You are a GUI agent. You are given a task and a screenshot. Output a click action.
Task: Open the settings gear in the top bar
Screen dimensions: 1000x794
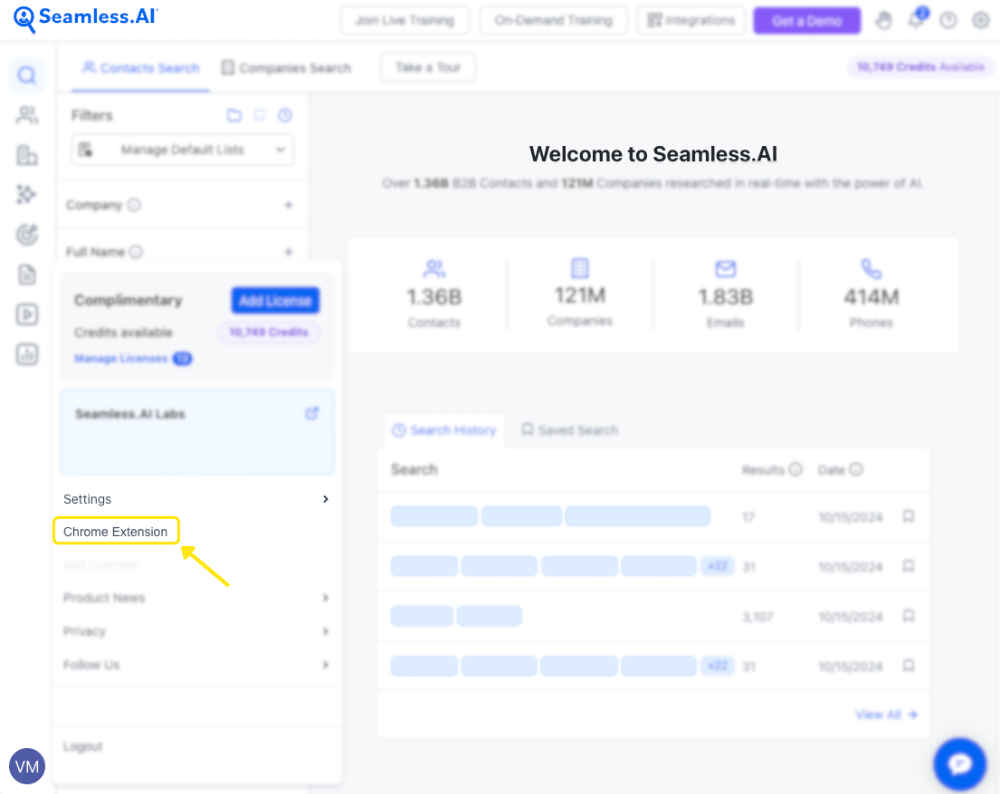[981, 20]
